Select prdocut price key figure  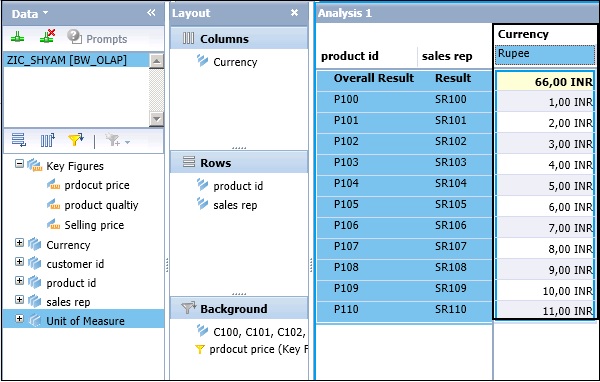tap(97, 185)
